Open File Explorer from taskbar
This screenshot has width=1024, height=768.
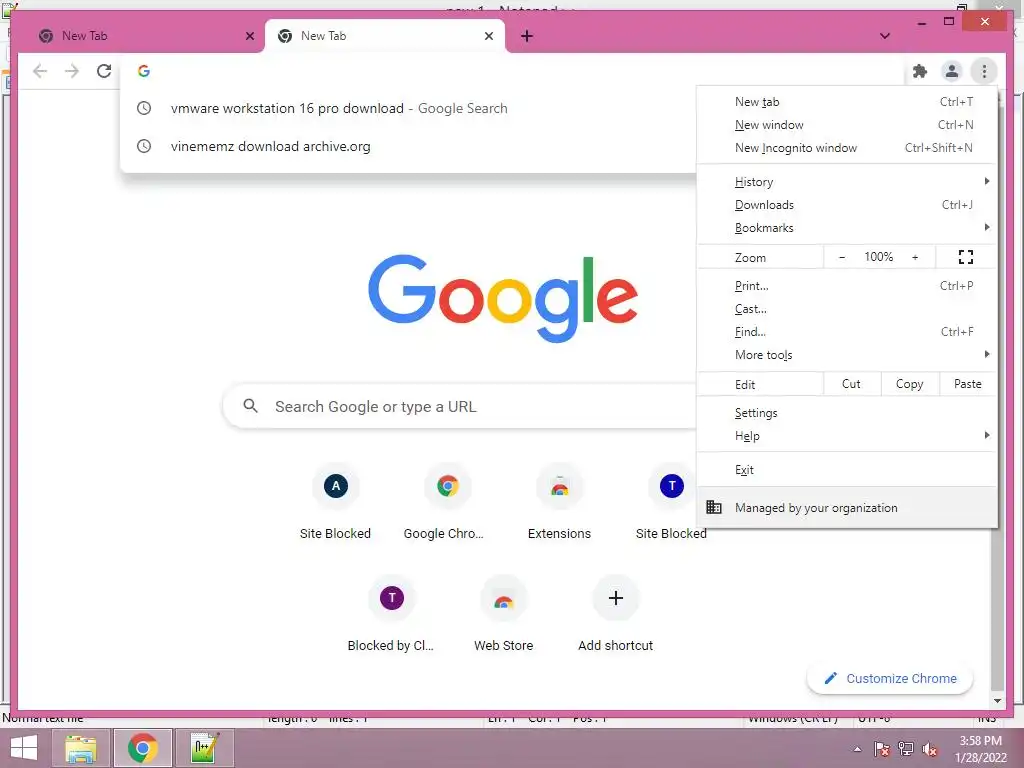(80, 748)
